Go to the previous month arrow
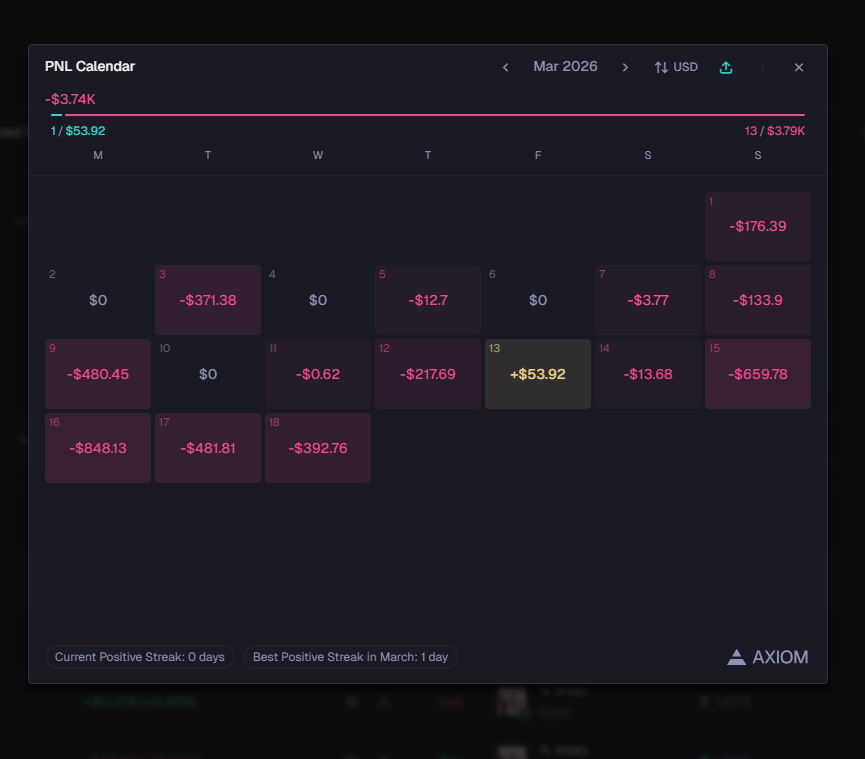 tap(505, 67)
